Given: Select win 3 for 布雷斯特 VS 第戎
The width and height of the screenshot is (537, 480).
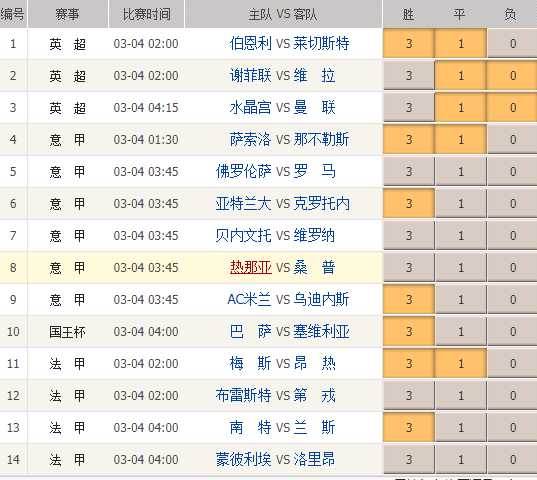Looking at the screenshot, I should tap(409, 395).
